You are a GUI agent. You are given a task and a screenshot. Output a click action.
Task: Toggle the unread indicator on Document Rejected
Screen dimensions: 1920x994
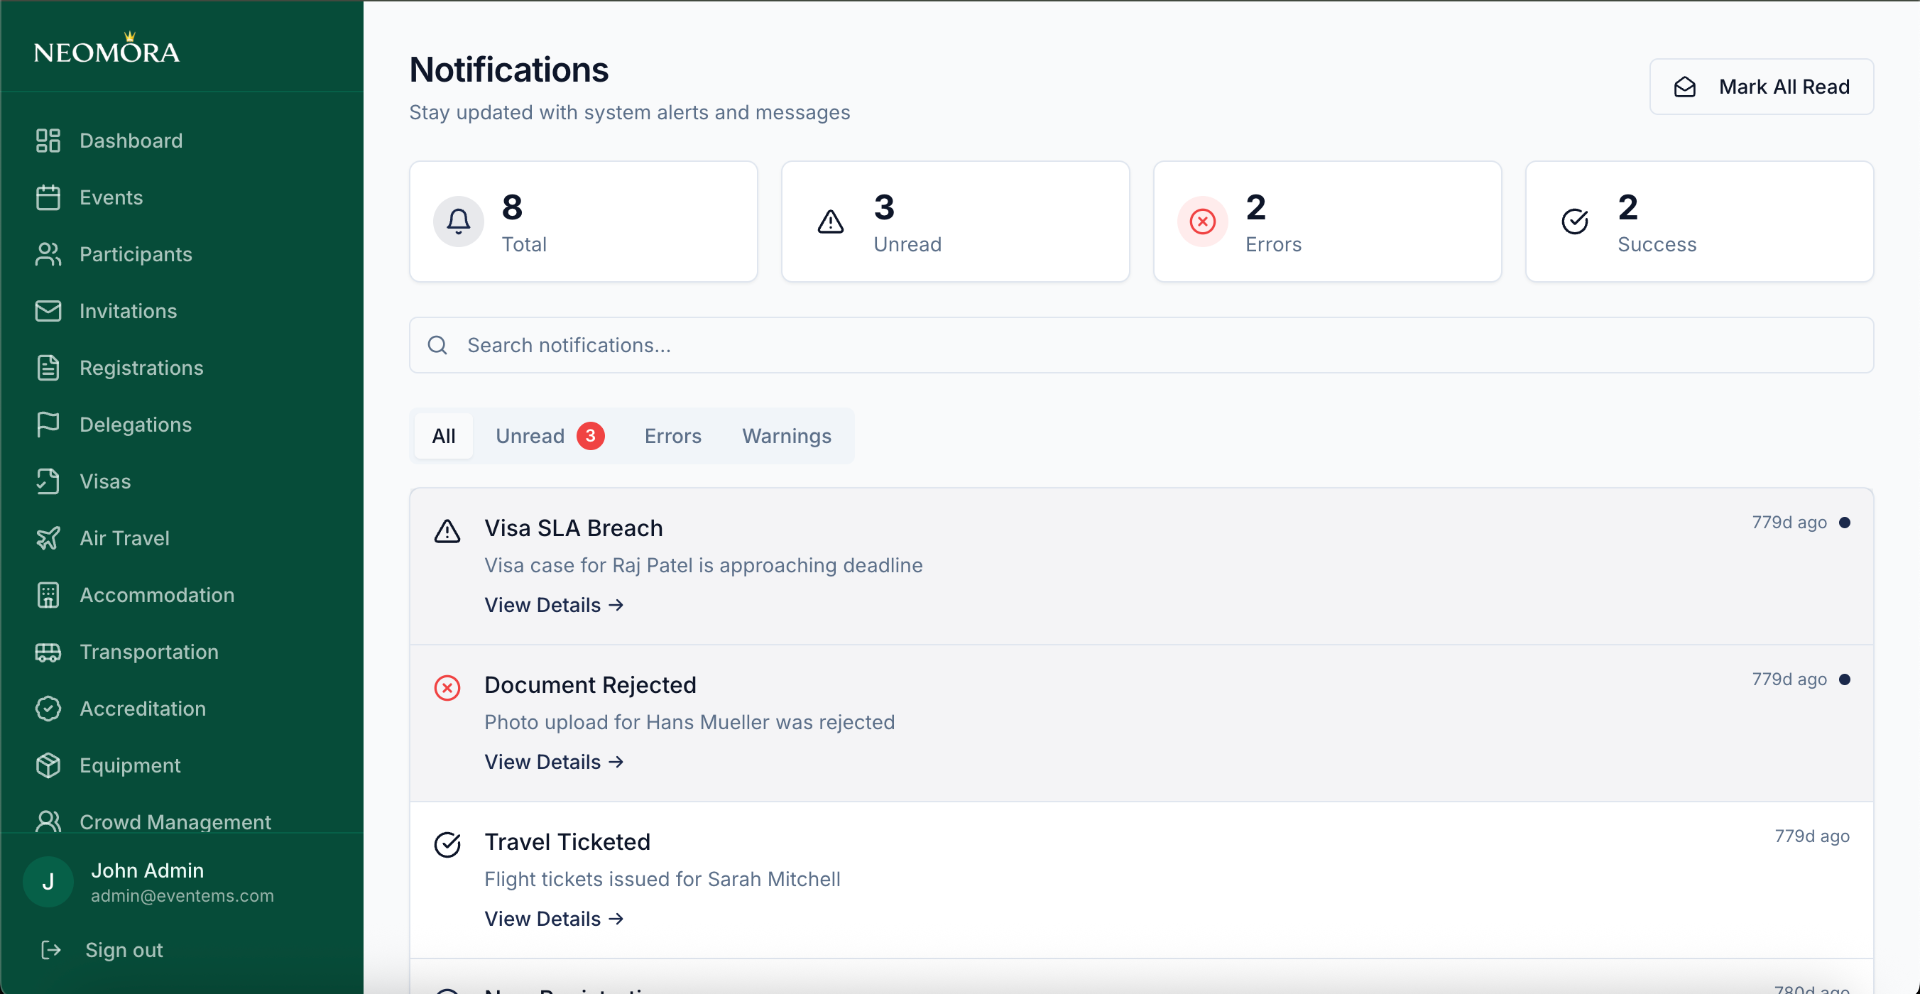[1845, 679]
